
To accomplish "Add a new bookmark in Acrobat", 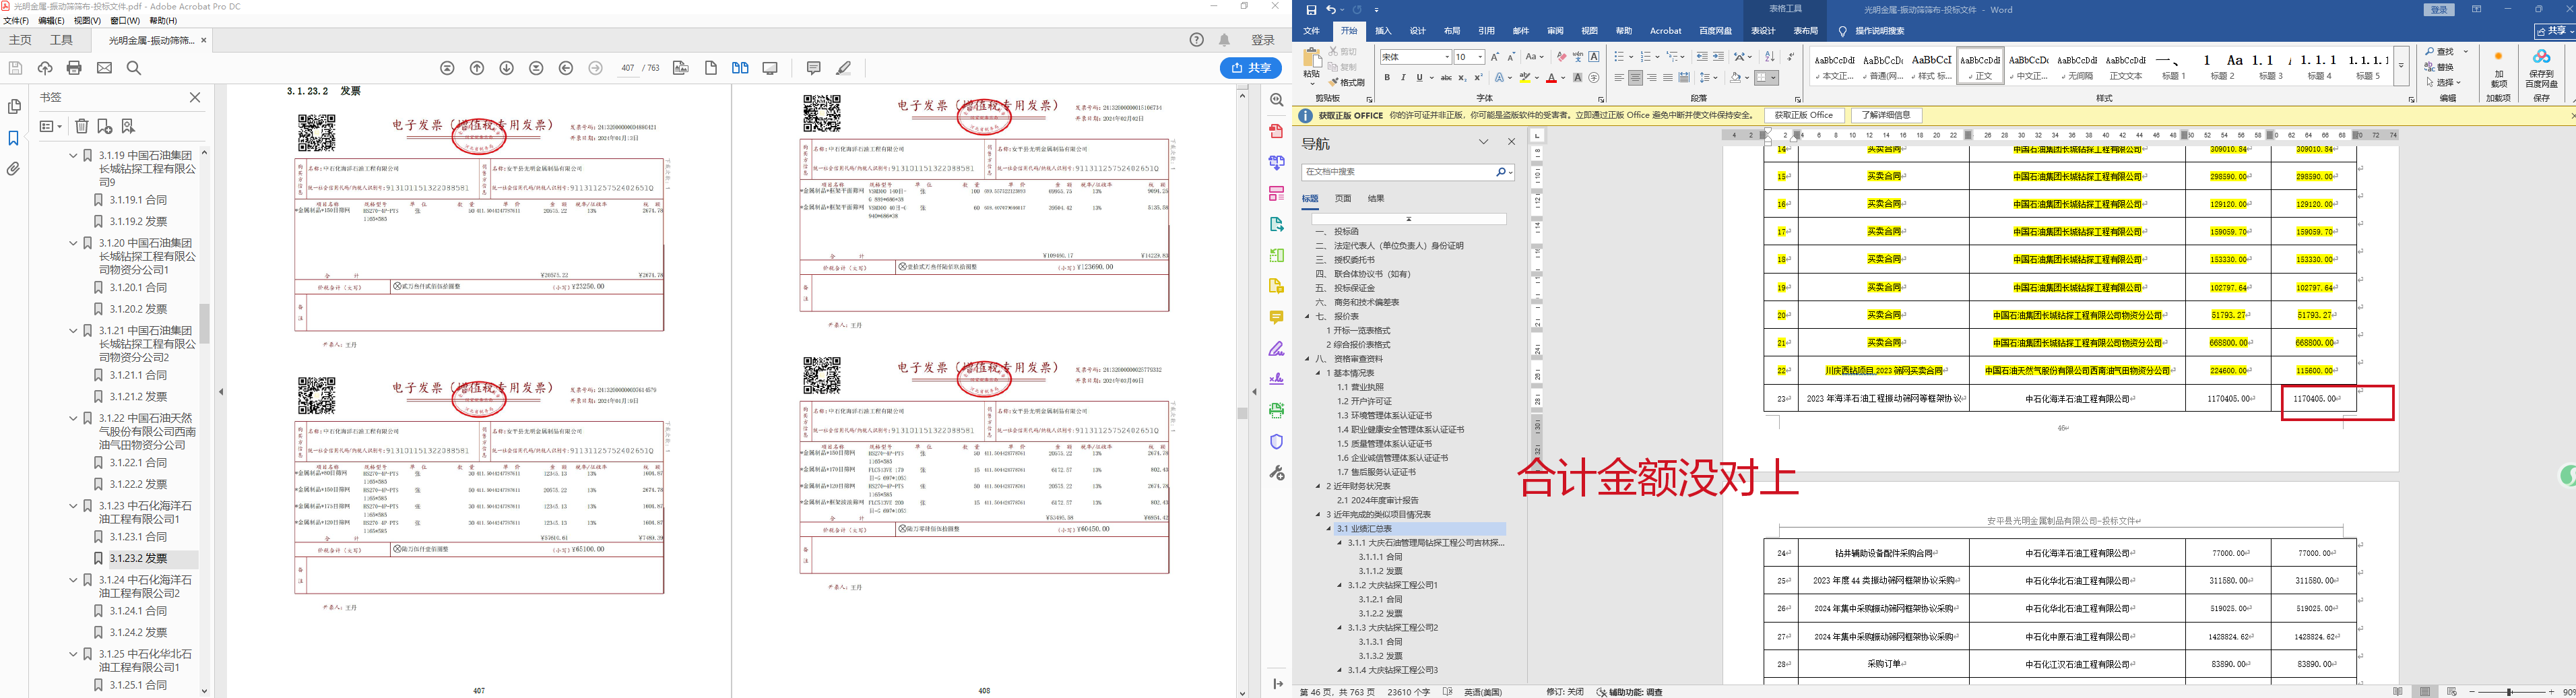I will [105, 126].
